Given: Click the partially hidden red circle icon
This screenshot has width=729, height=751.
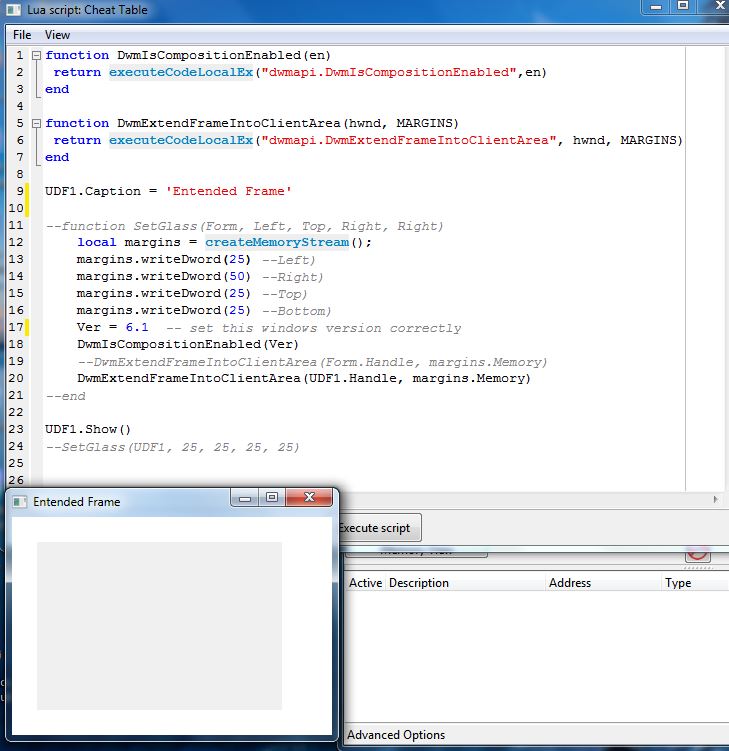Looking at the screenshot, I should tap(698, 555).
